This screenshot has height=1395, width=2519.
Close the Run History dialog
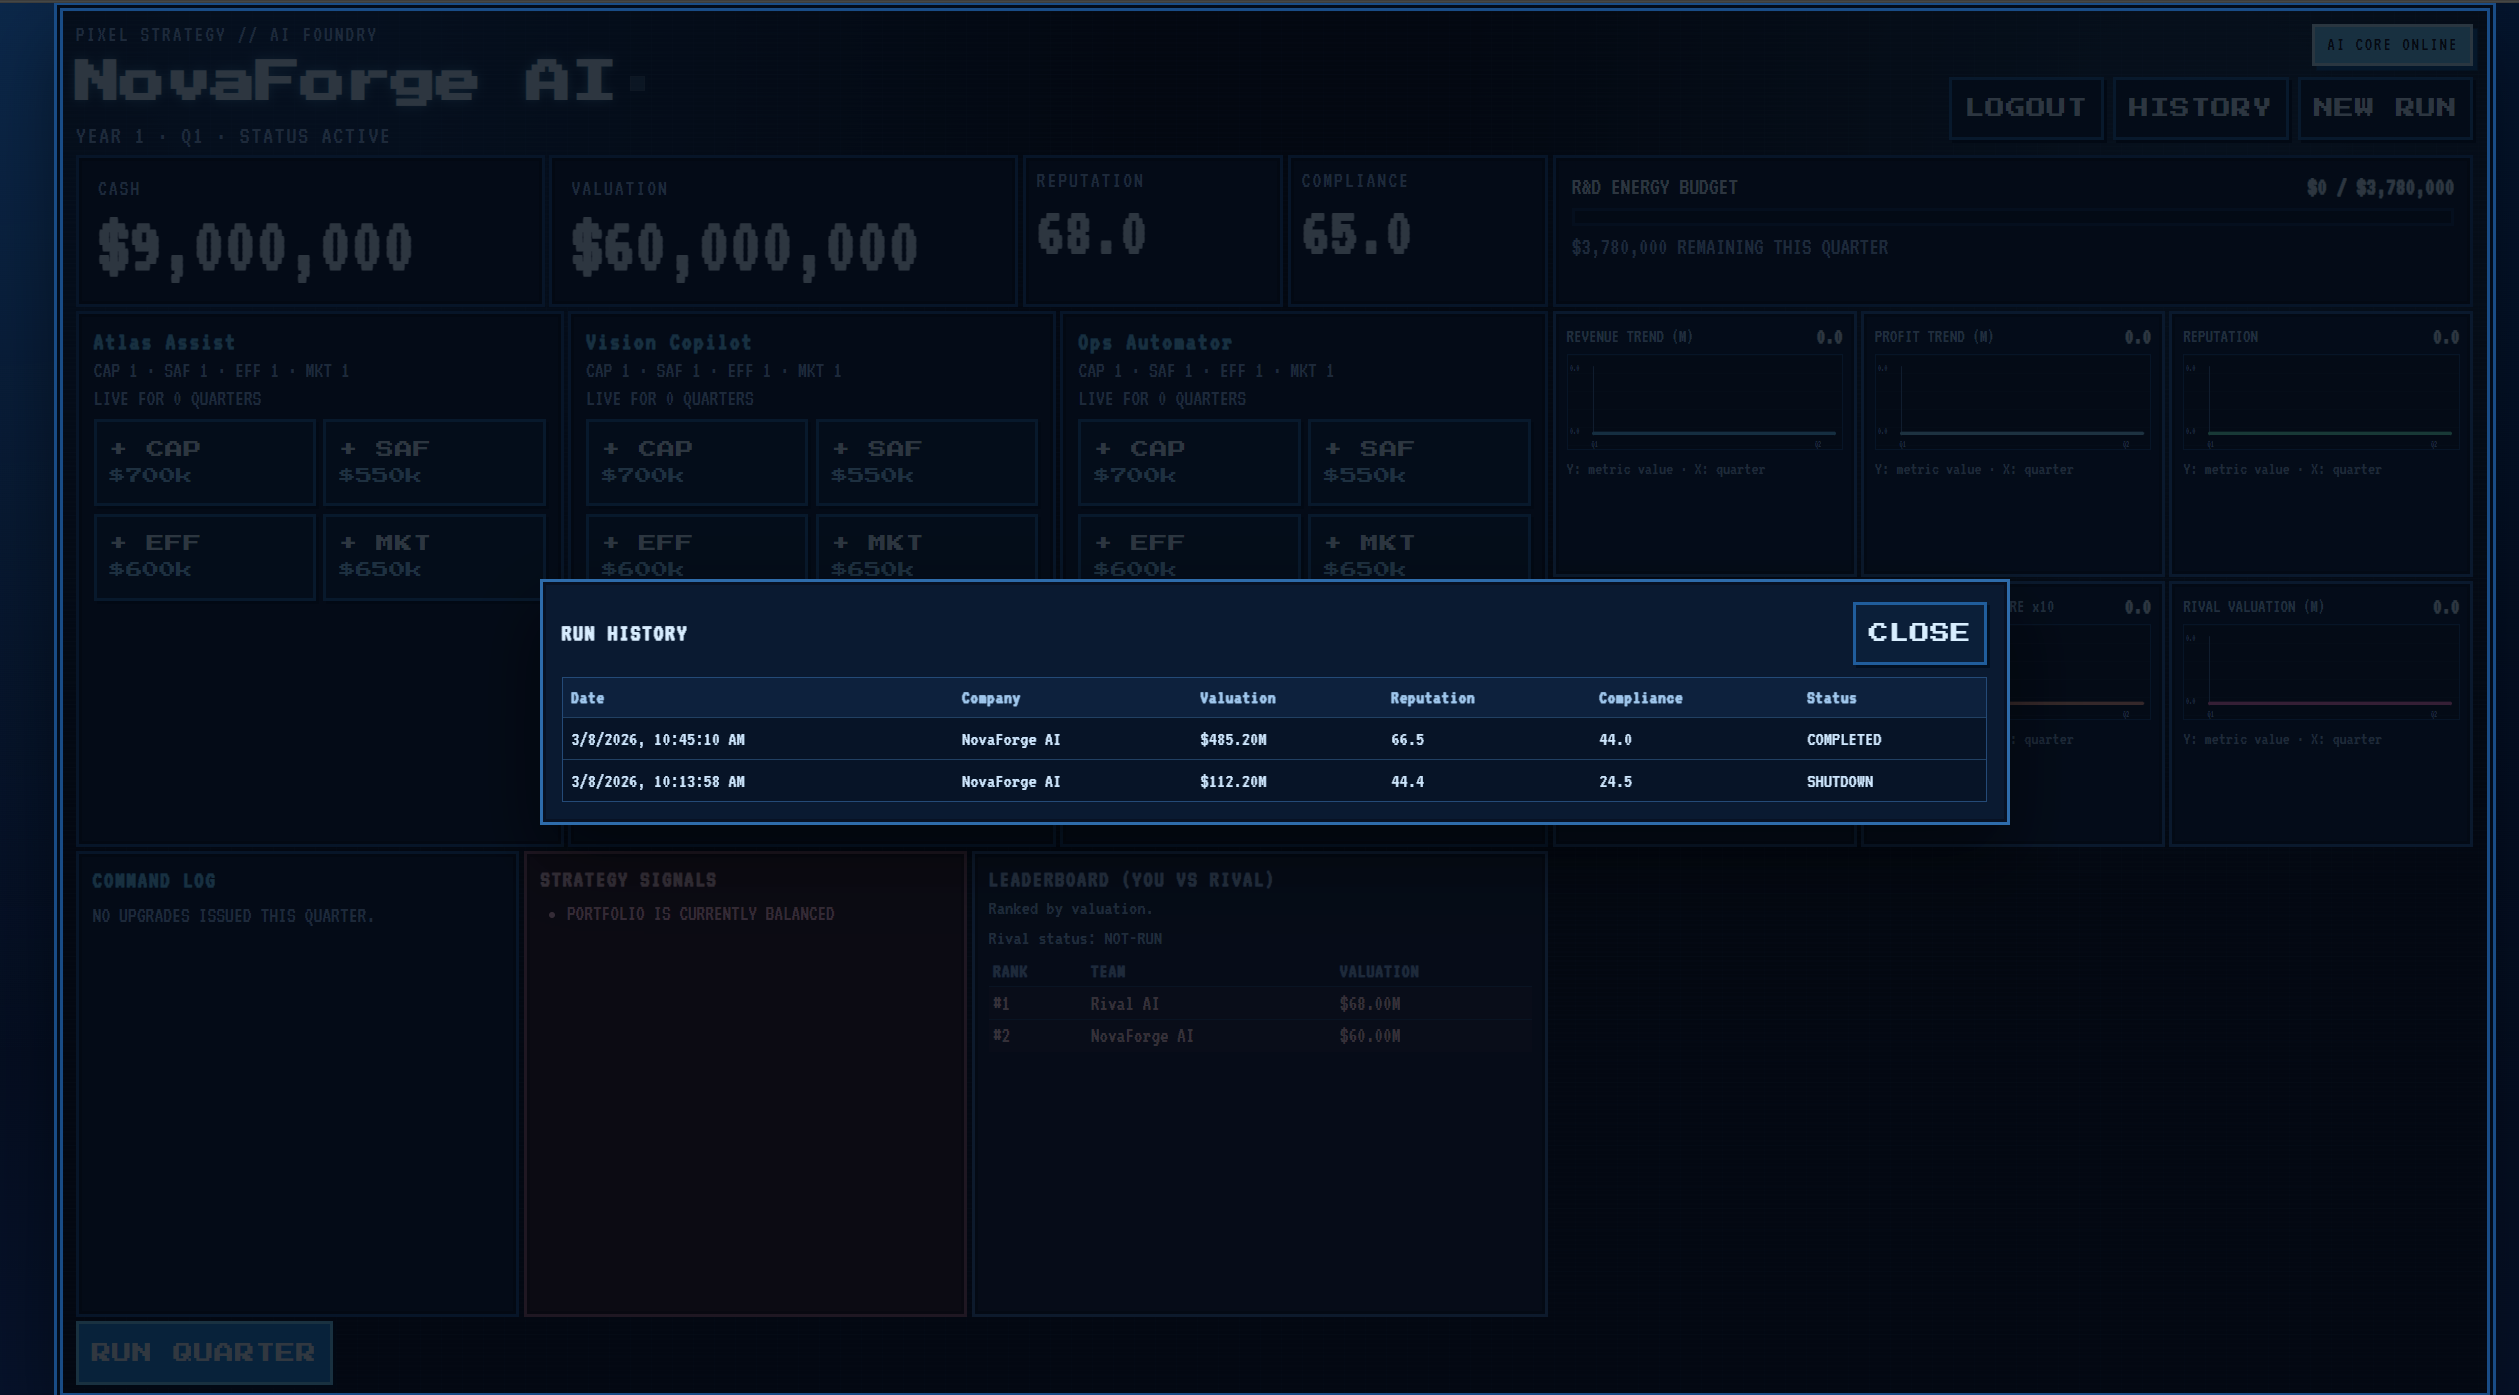1918,633
